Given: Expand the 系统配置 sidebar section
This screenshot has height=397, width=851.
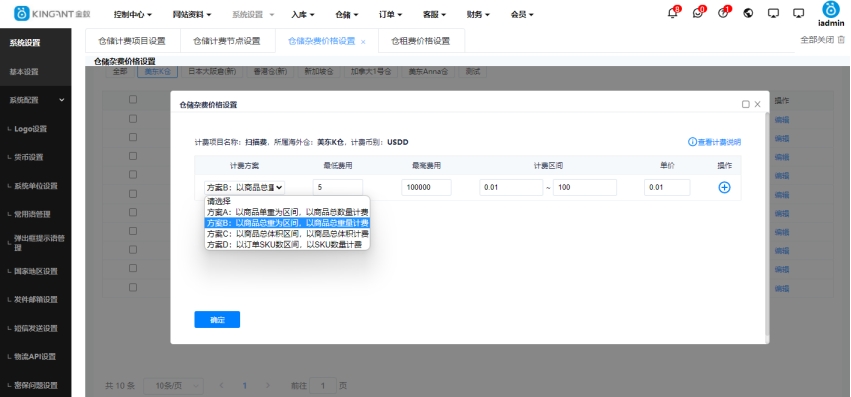Looking at the screenshot, I should 35,100.
